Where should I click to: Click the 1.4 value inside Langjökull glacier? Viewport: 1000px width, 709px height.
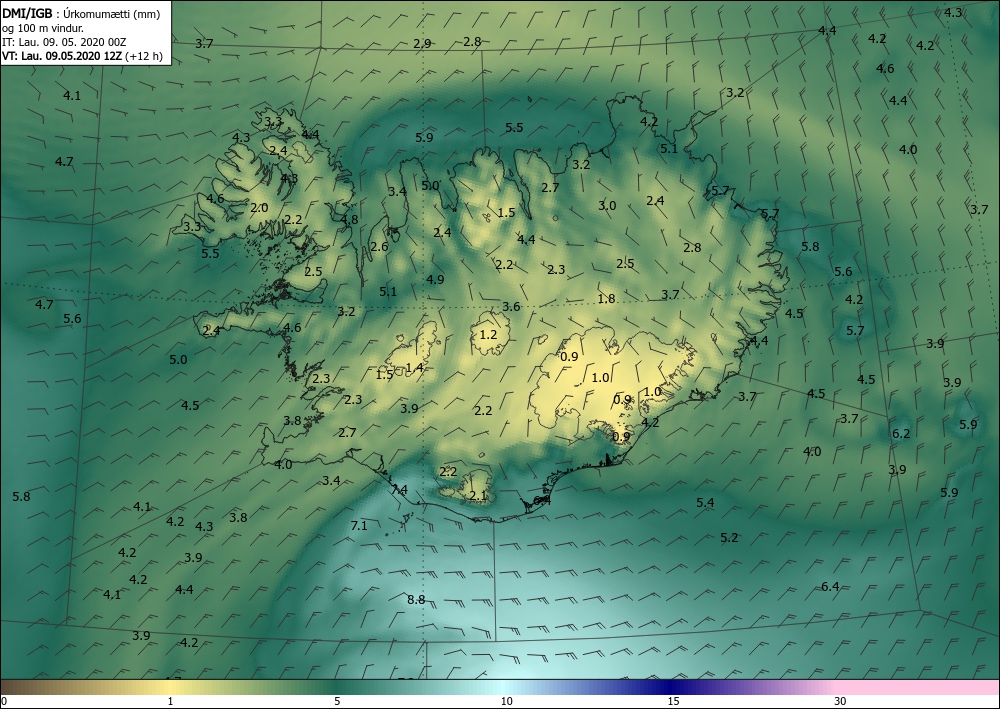pyautogui.click(x=414, y=367)
